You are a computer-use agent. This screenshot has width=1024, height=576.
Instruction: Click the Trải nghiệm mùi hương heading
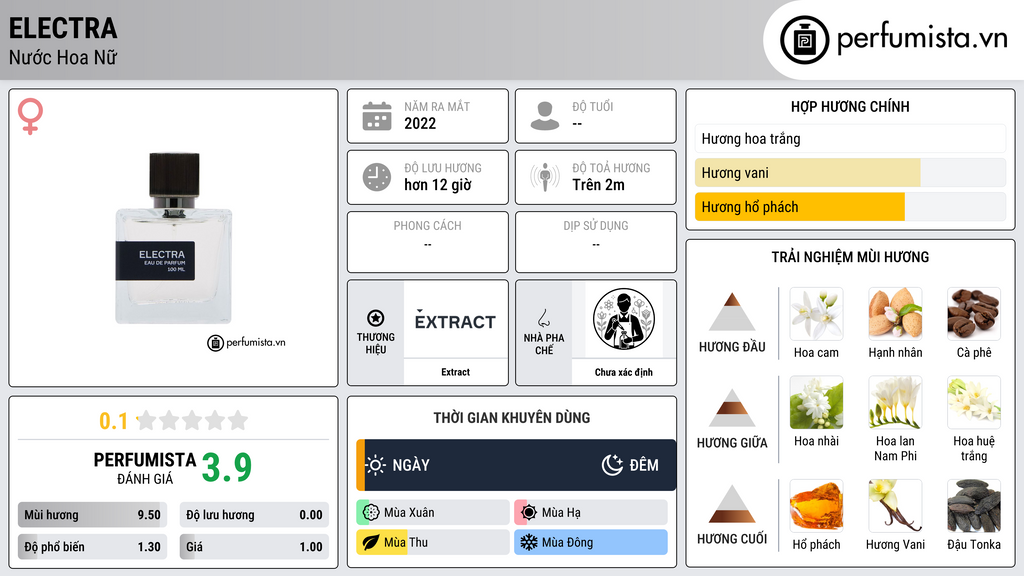850,257
